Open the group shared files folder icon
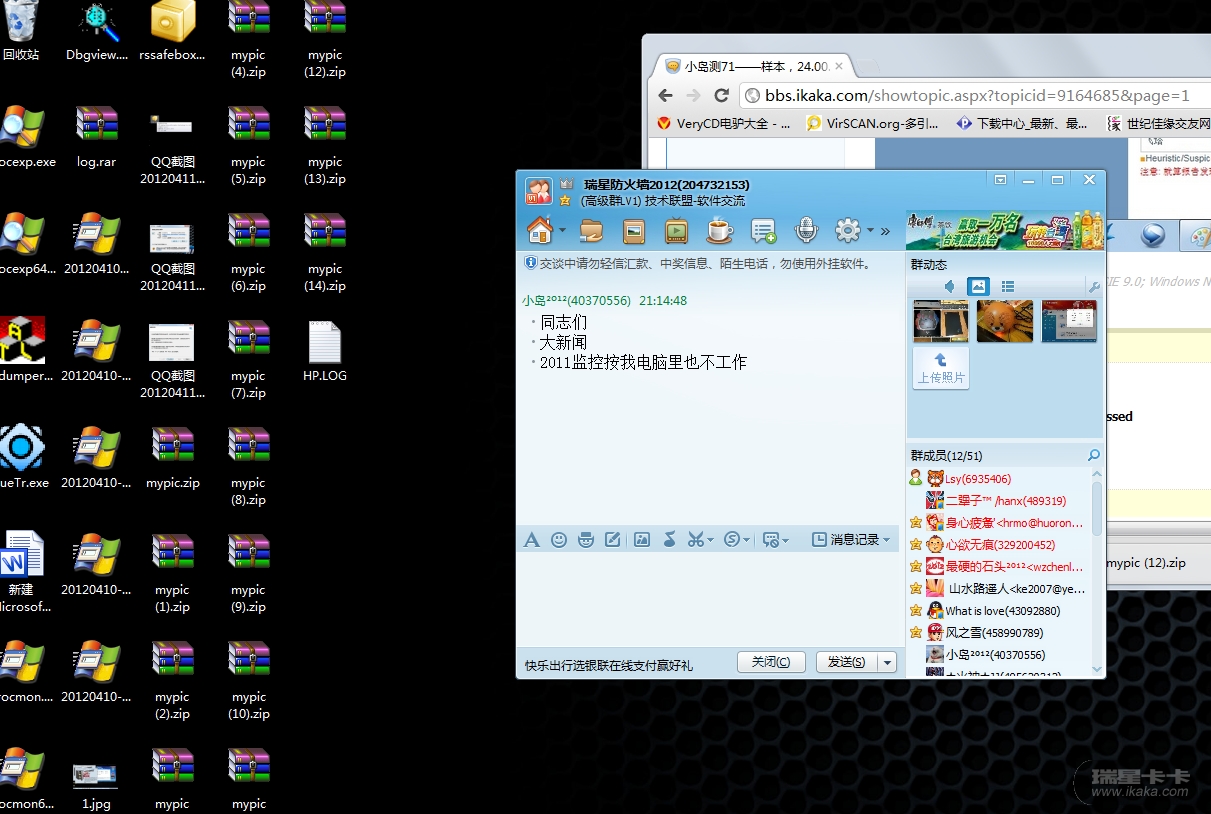 point(591,231)
